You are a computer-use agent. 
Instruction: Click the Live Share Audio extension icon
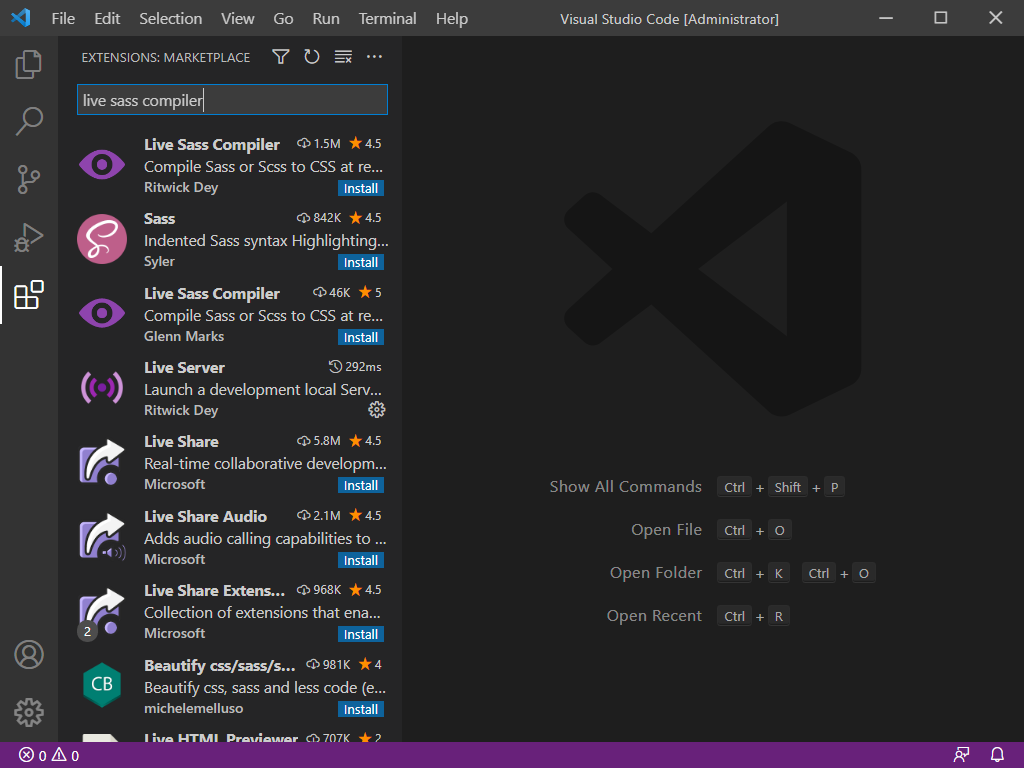[102, 537]
